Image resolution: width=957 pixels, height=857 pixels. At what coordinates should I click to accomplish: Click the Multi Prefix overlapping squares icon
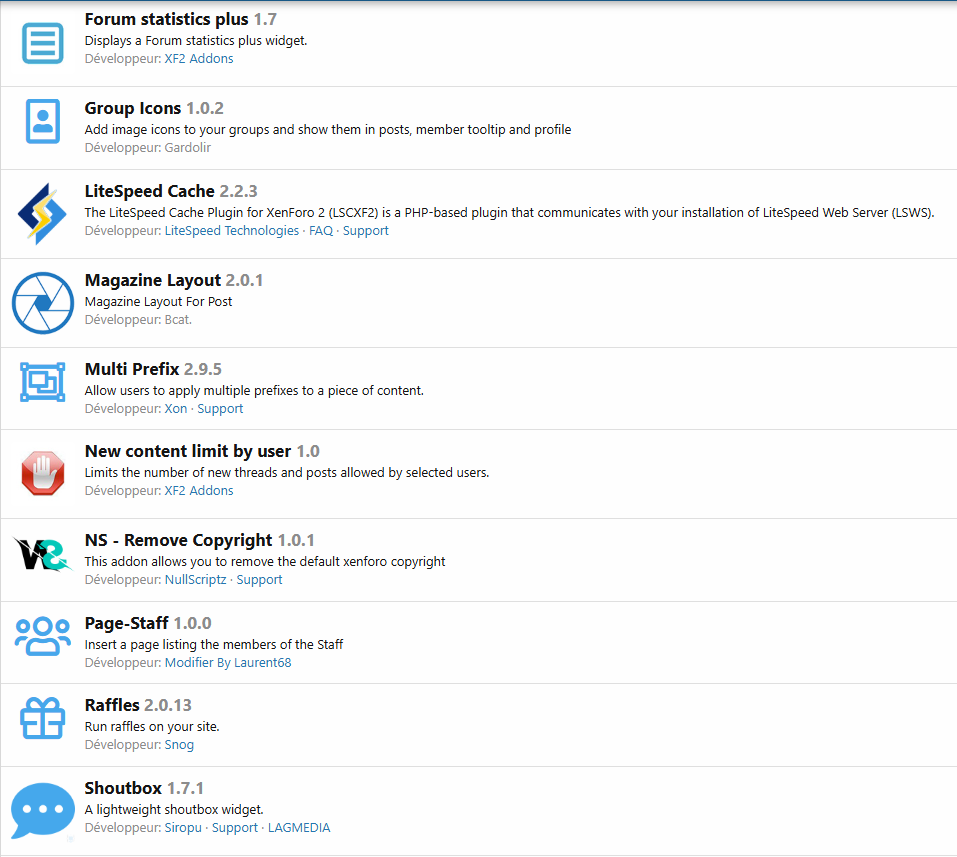[x=43, y=382]
